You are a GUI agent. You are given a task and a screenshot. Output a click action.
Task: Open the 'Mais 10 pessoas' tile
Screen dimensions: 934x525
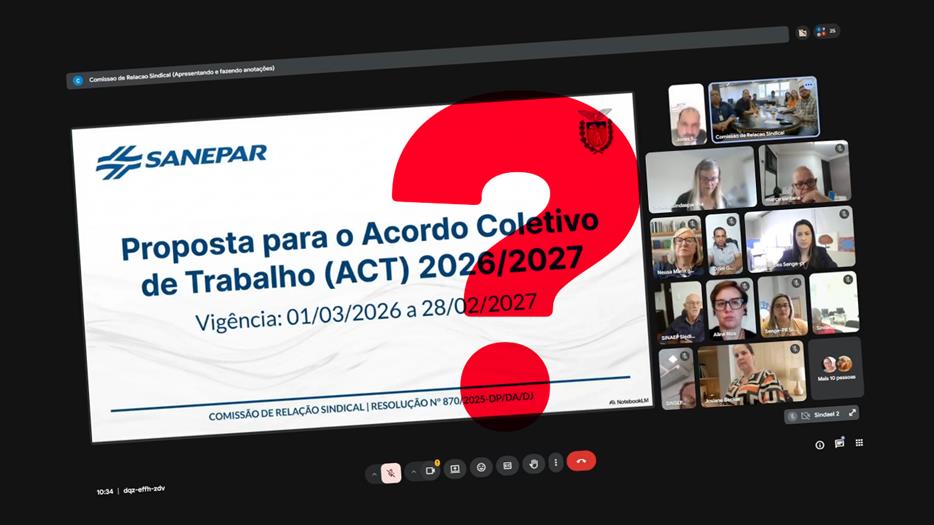[x=835, y=367]
